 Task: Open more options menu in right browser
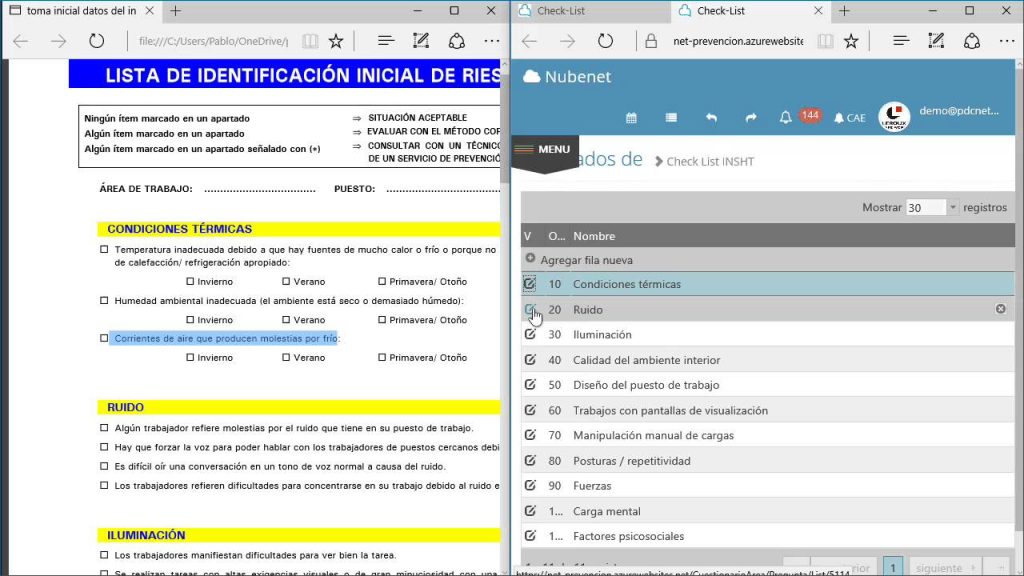(x=1007, y=41)
